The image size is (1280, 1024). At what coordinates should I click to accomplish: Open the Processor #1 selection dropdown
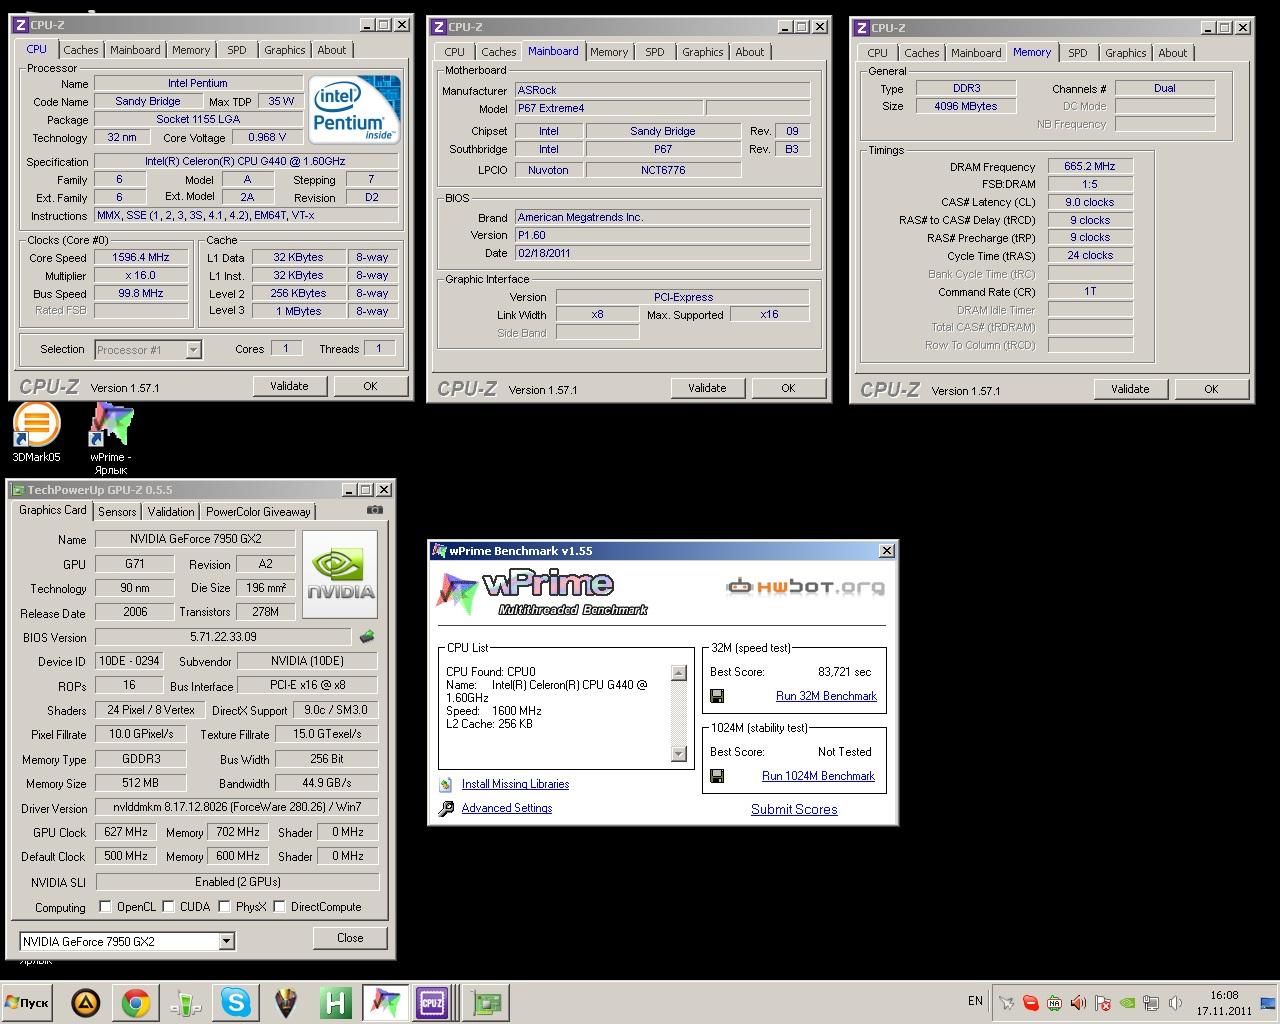tap(193, 350)
